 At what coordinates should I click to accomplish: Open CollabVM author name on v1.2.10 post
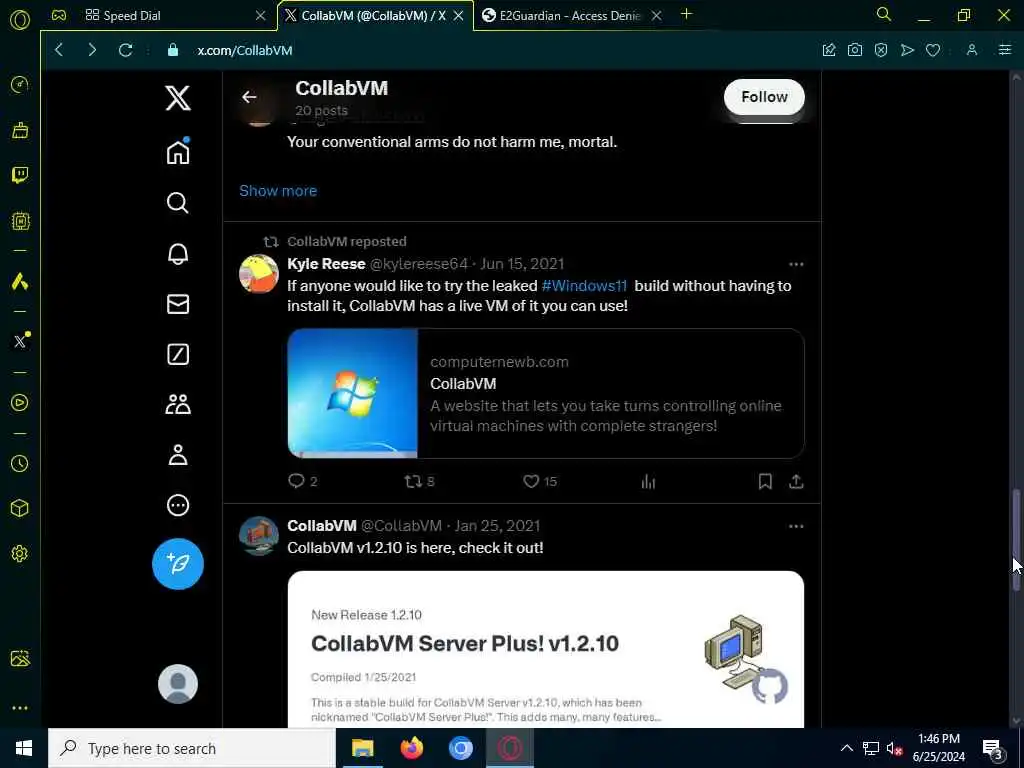point(322,526)
